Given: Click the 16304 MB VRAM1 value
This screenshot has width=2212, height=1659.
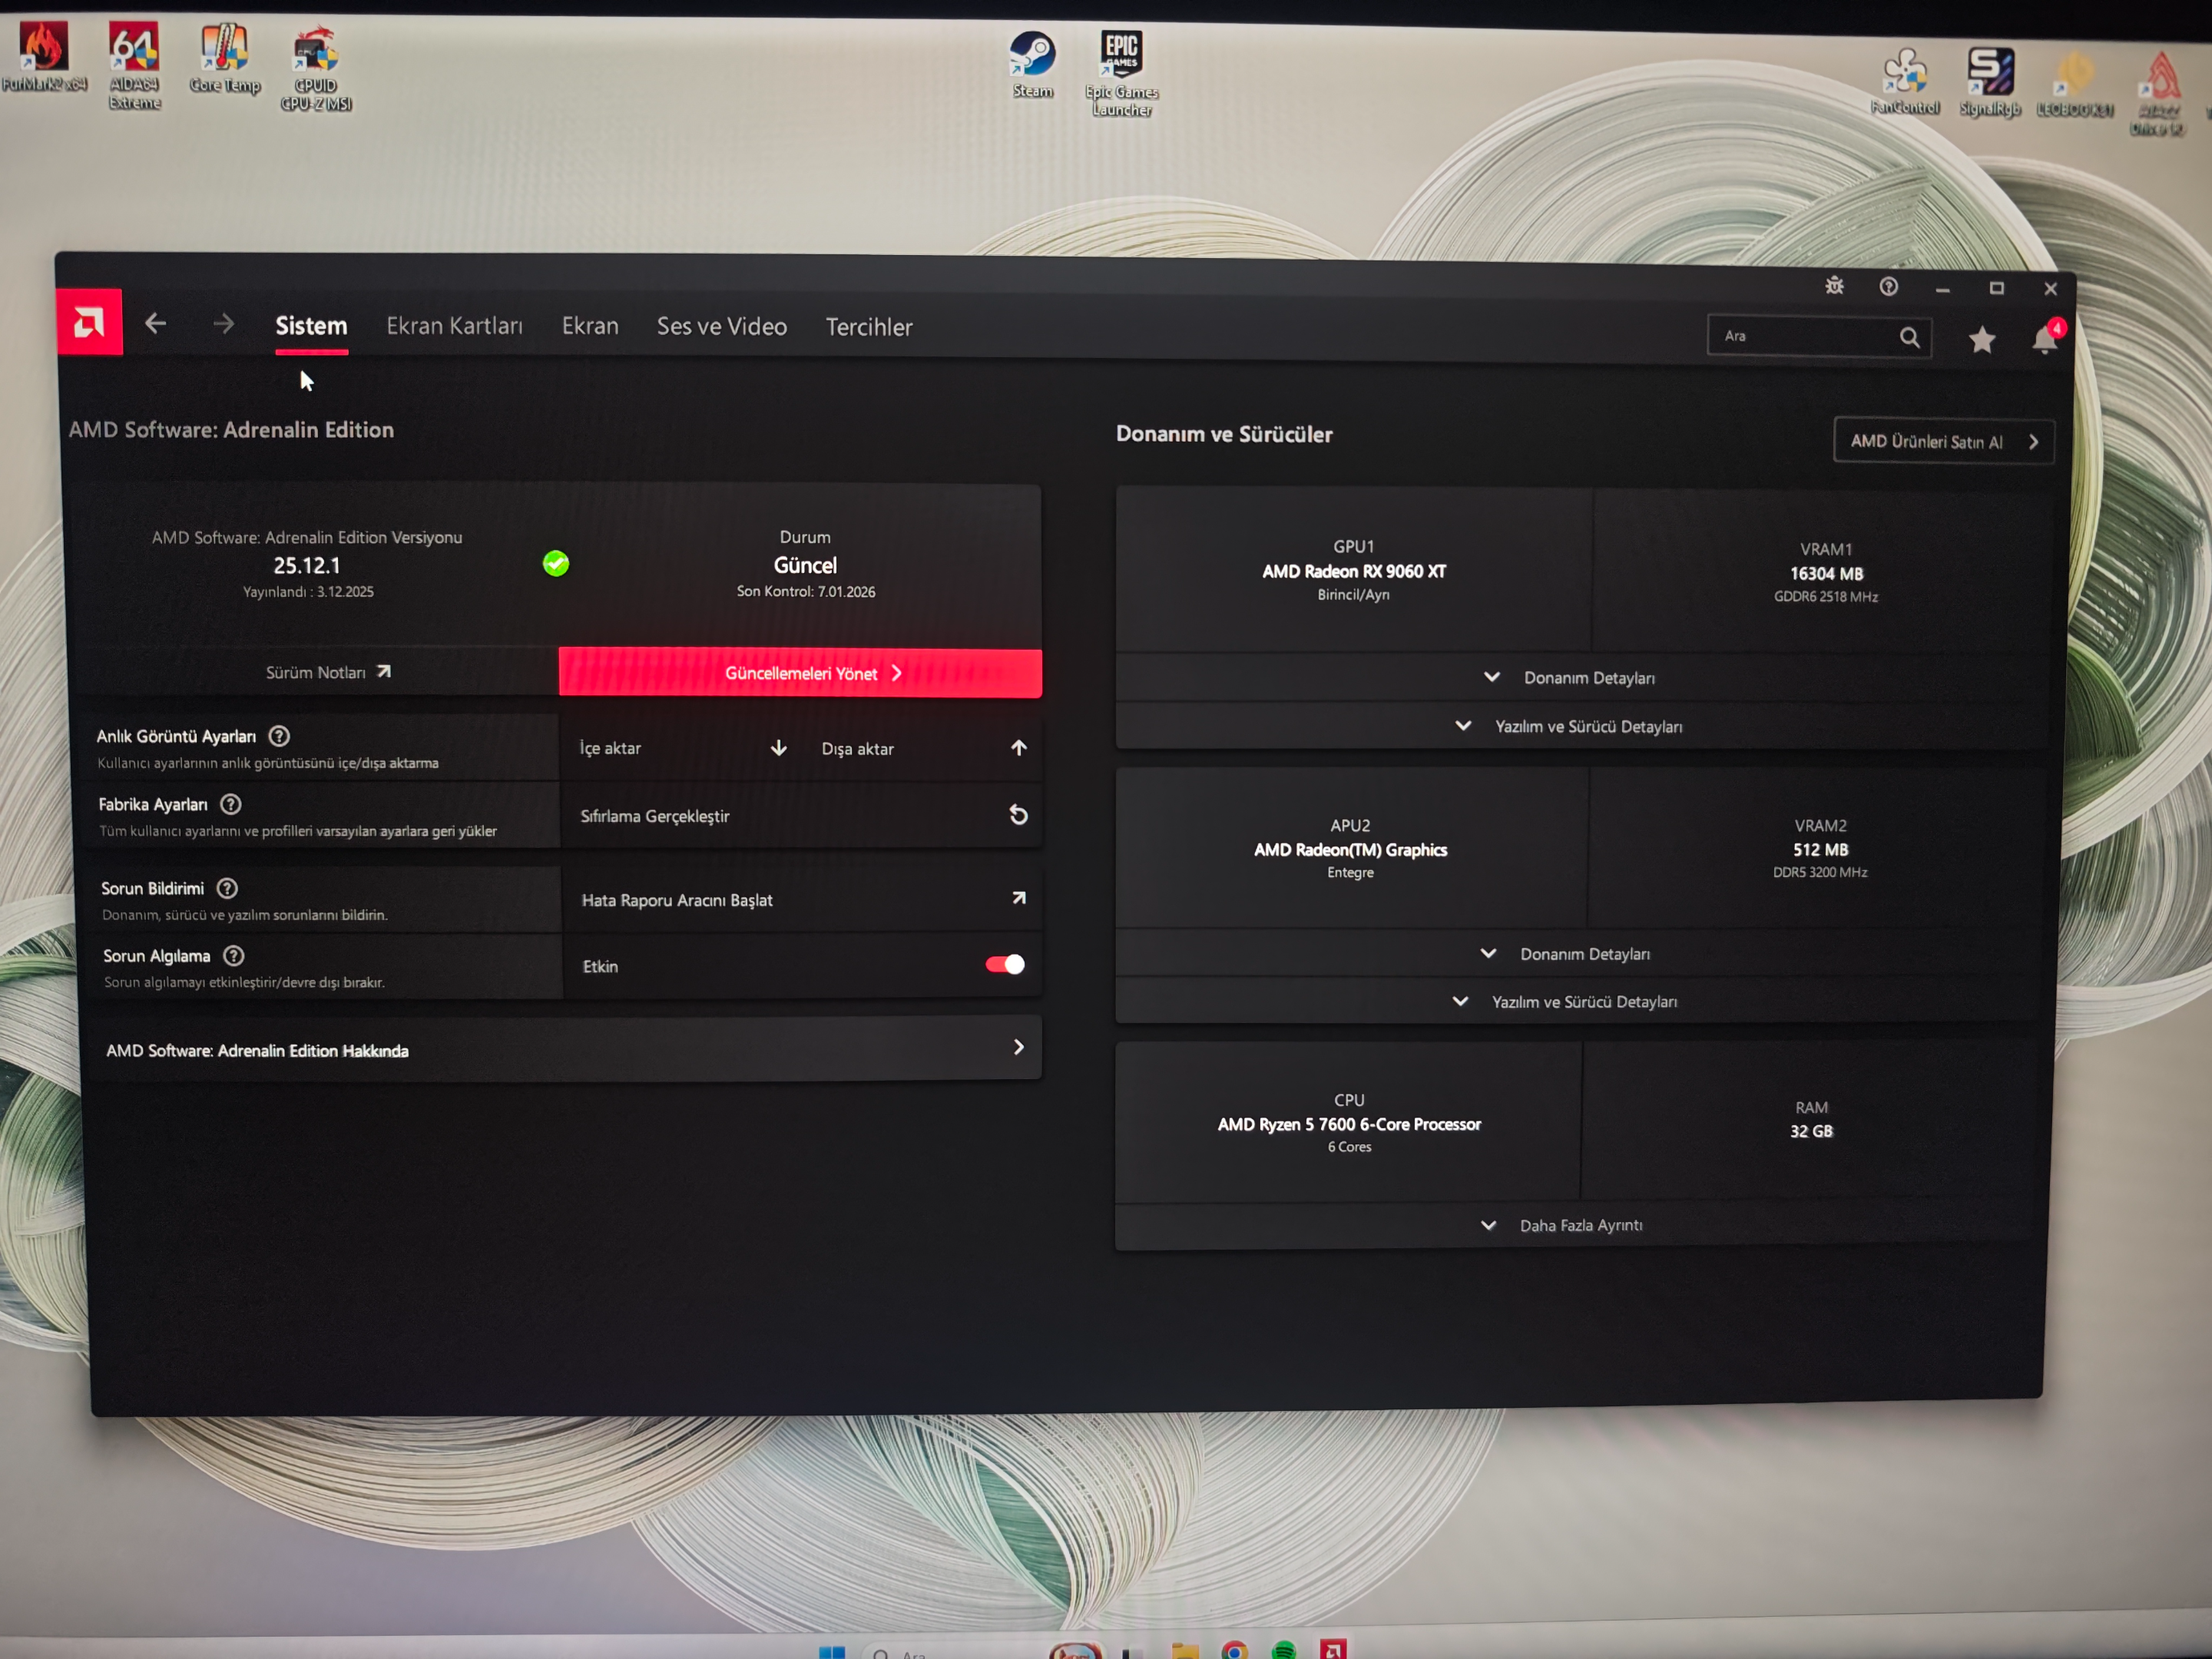Looking at the screenshot, I should [x=1826, y=573].
